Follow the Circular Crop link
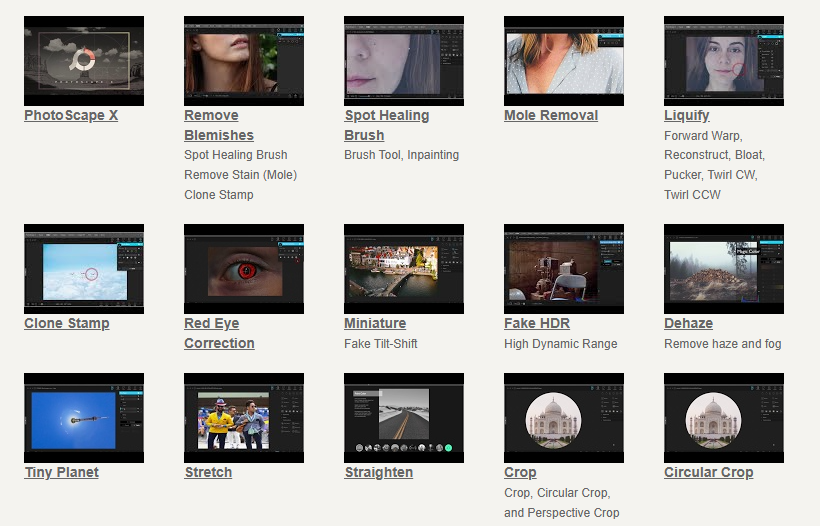The height and width of the screenshot is (526, 820). click(709, 473)
